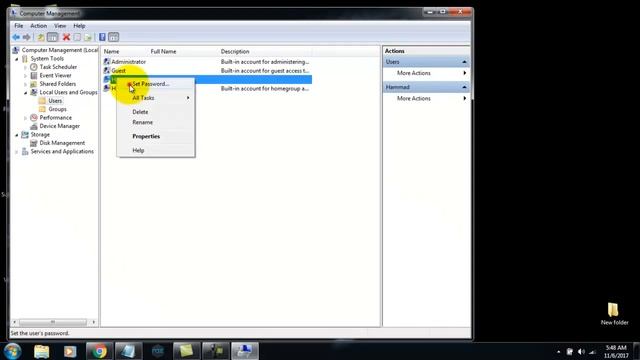Open Sticky Notes from the taskbar
This screenshot has width=640, height=360.
click(186, 351)
